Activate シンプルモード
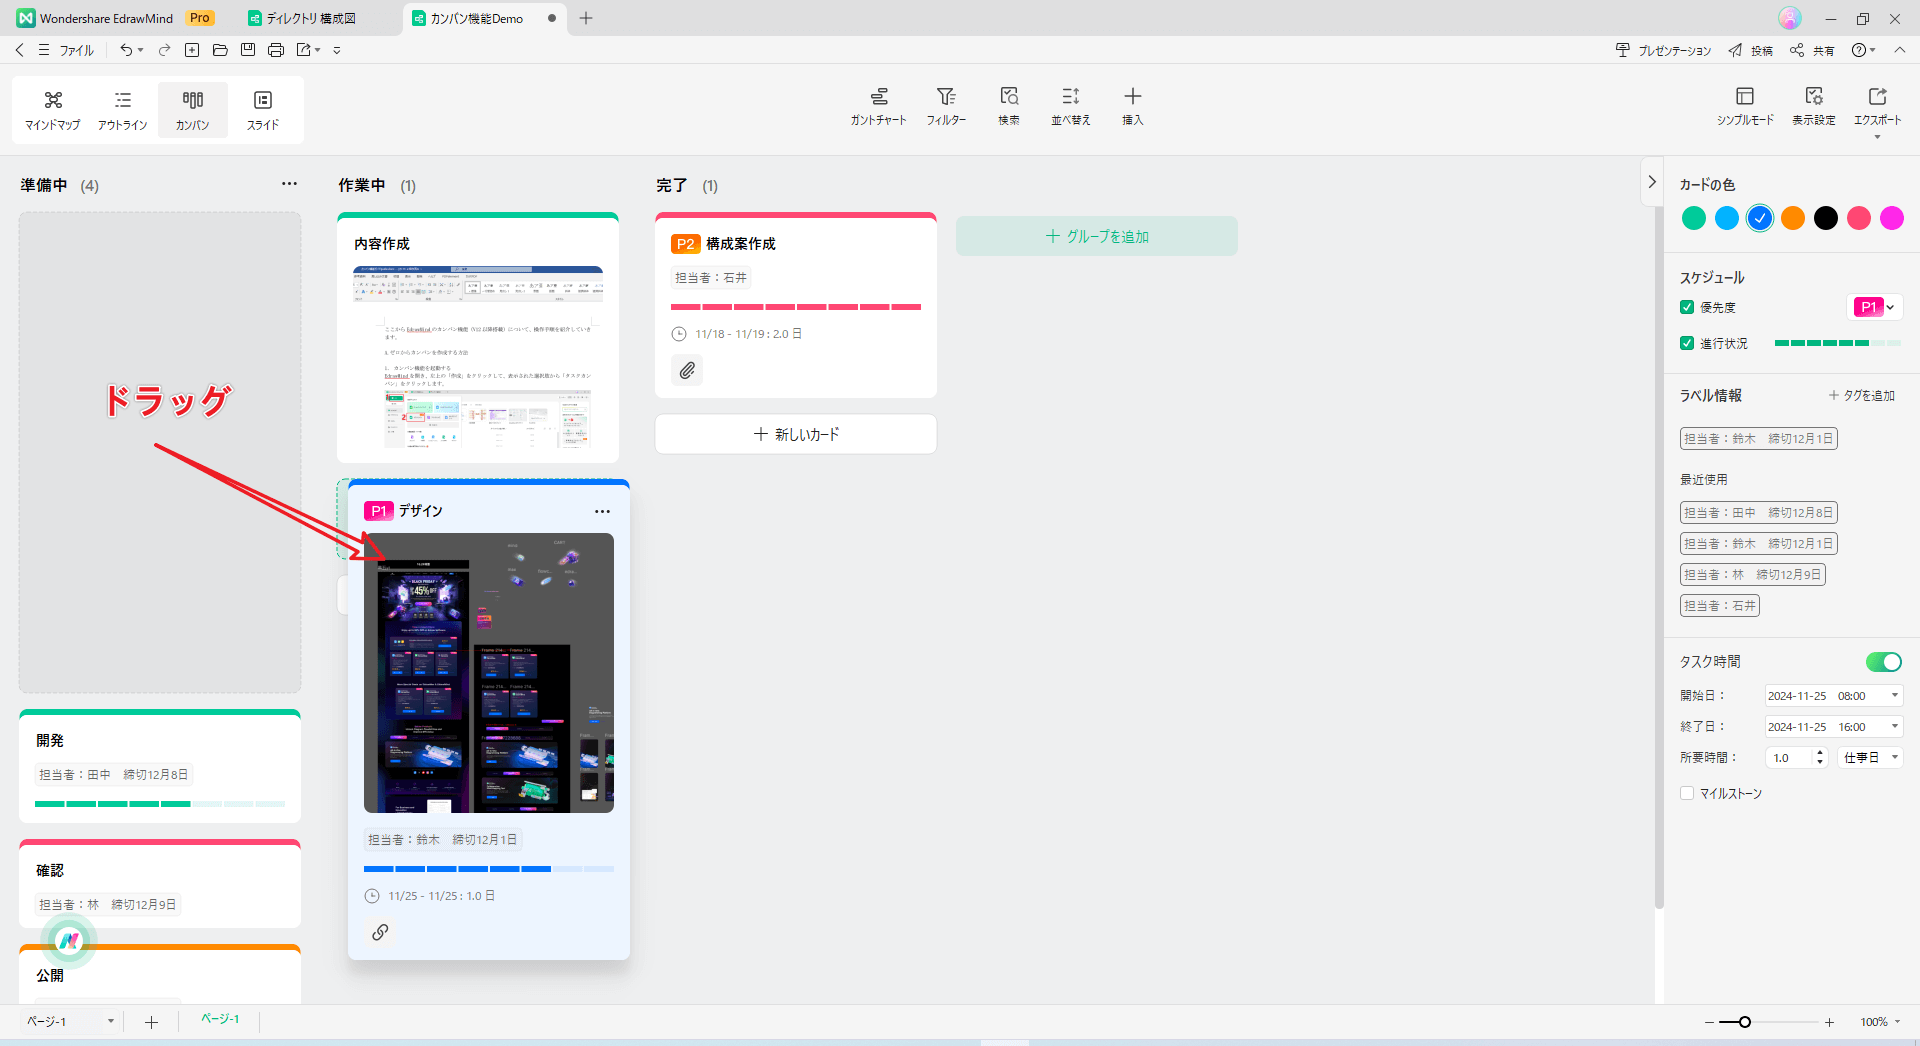The height and width of the screenshot is (1046, 1920). point(1745,106)
